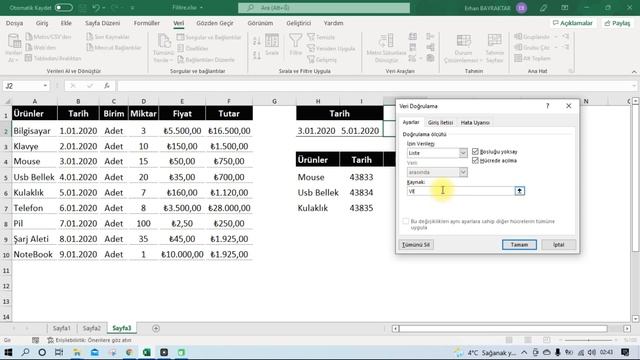Screen dimensions: 640x360
Task: Open the Hata Uyarısı dialog tab
Action: tap(475, 122)
